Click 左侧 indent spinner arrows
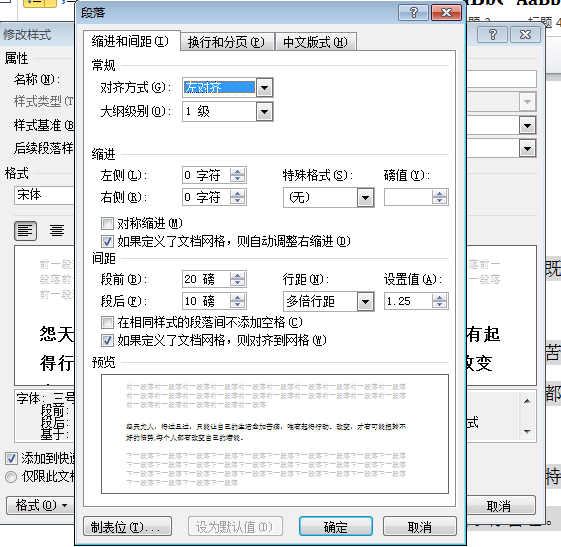Screen dimensions: 561x547 click(x=237, y=176)
